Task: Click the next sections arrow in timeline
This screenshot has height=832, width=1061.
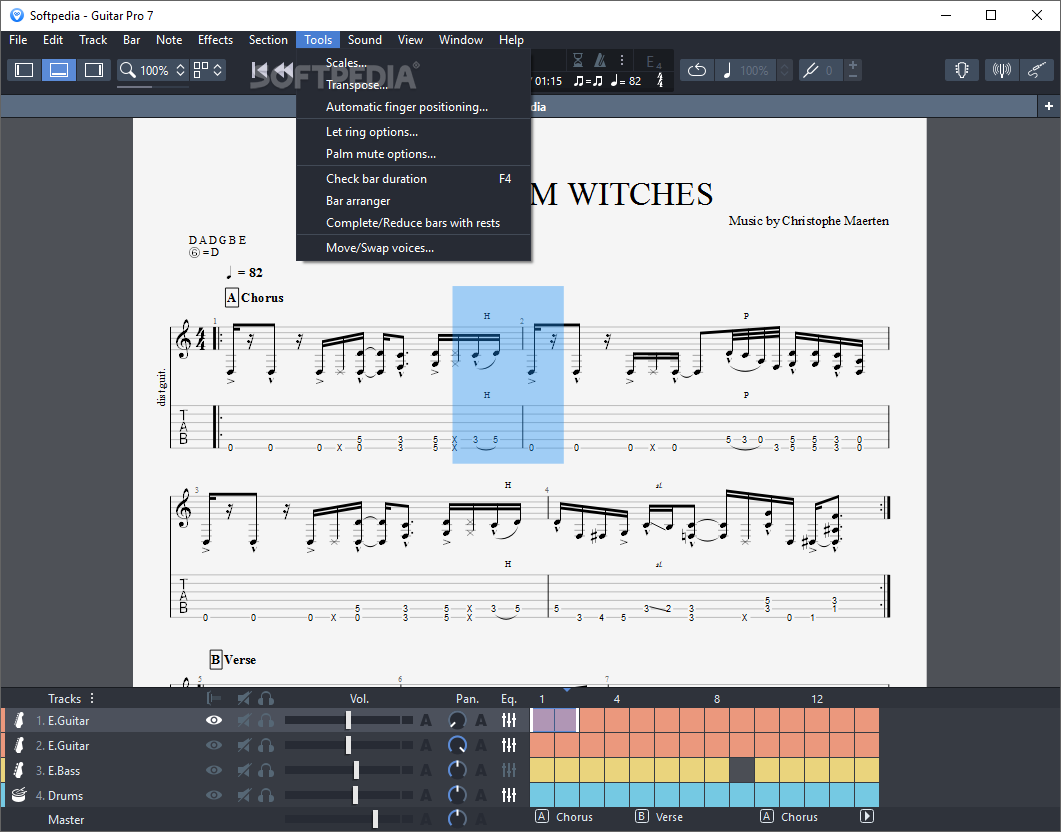Action: coord(867,816)
